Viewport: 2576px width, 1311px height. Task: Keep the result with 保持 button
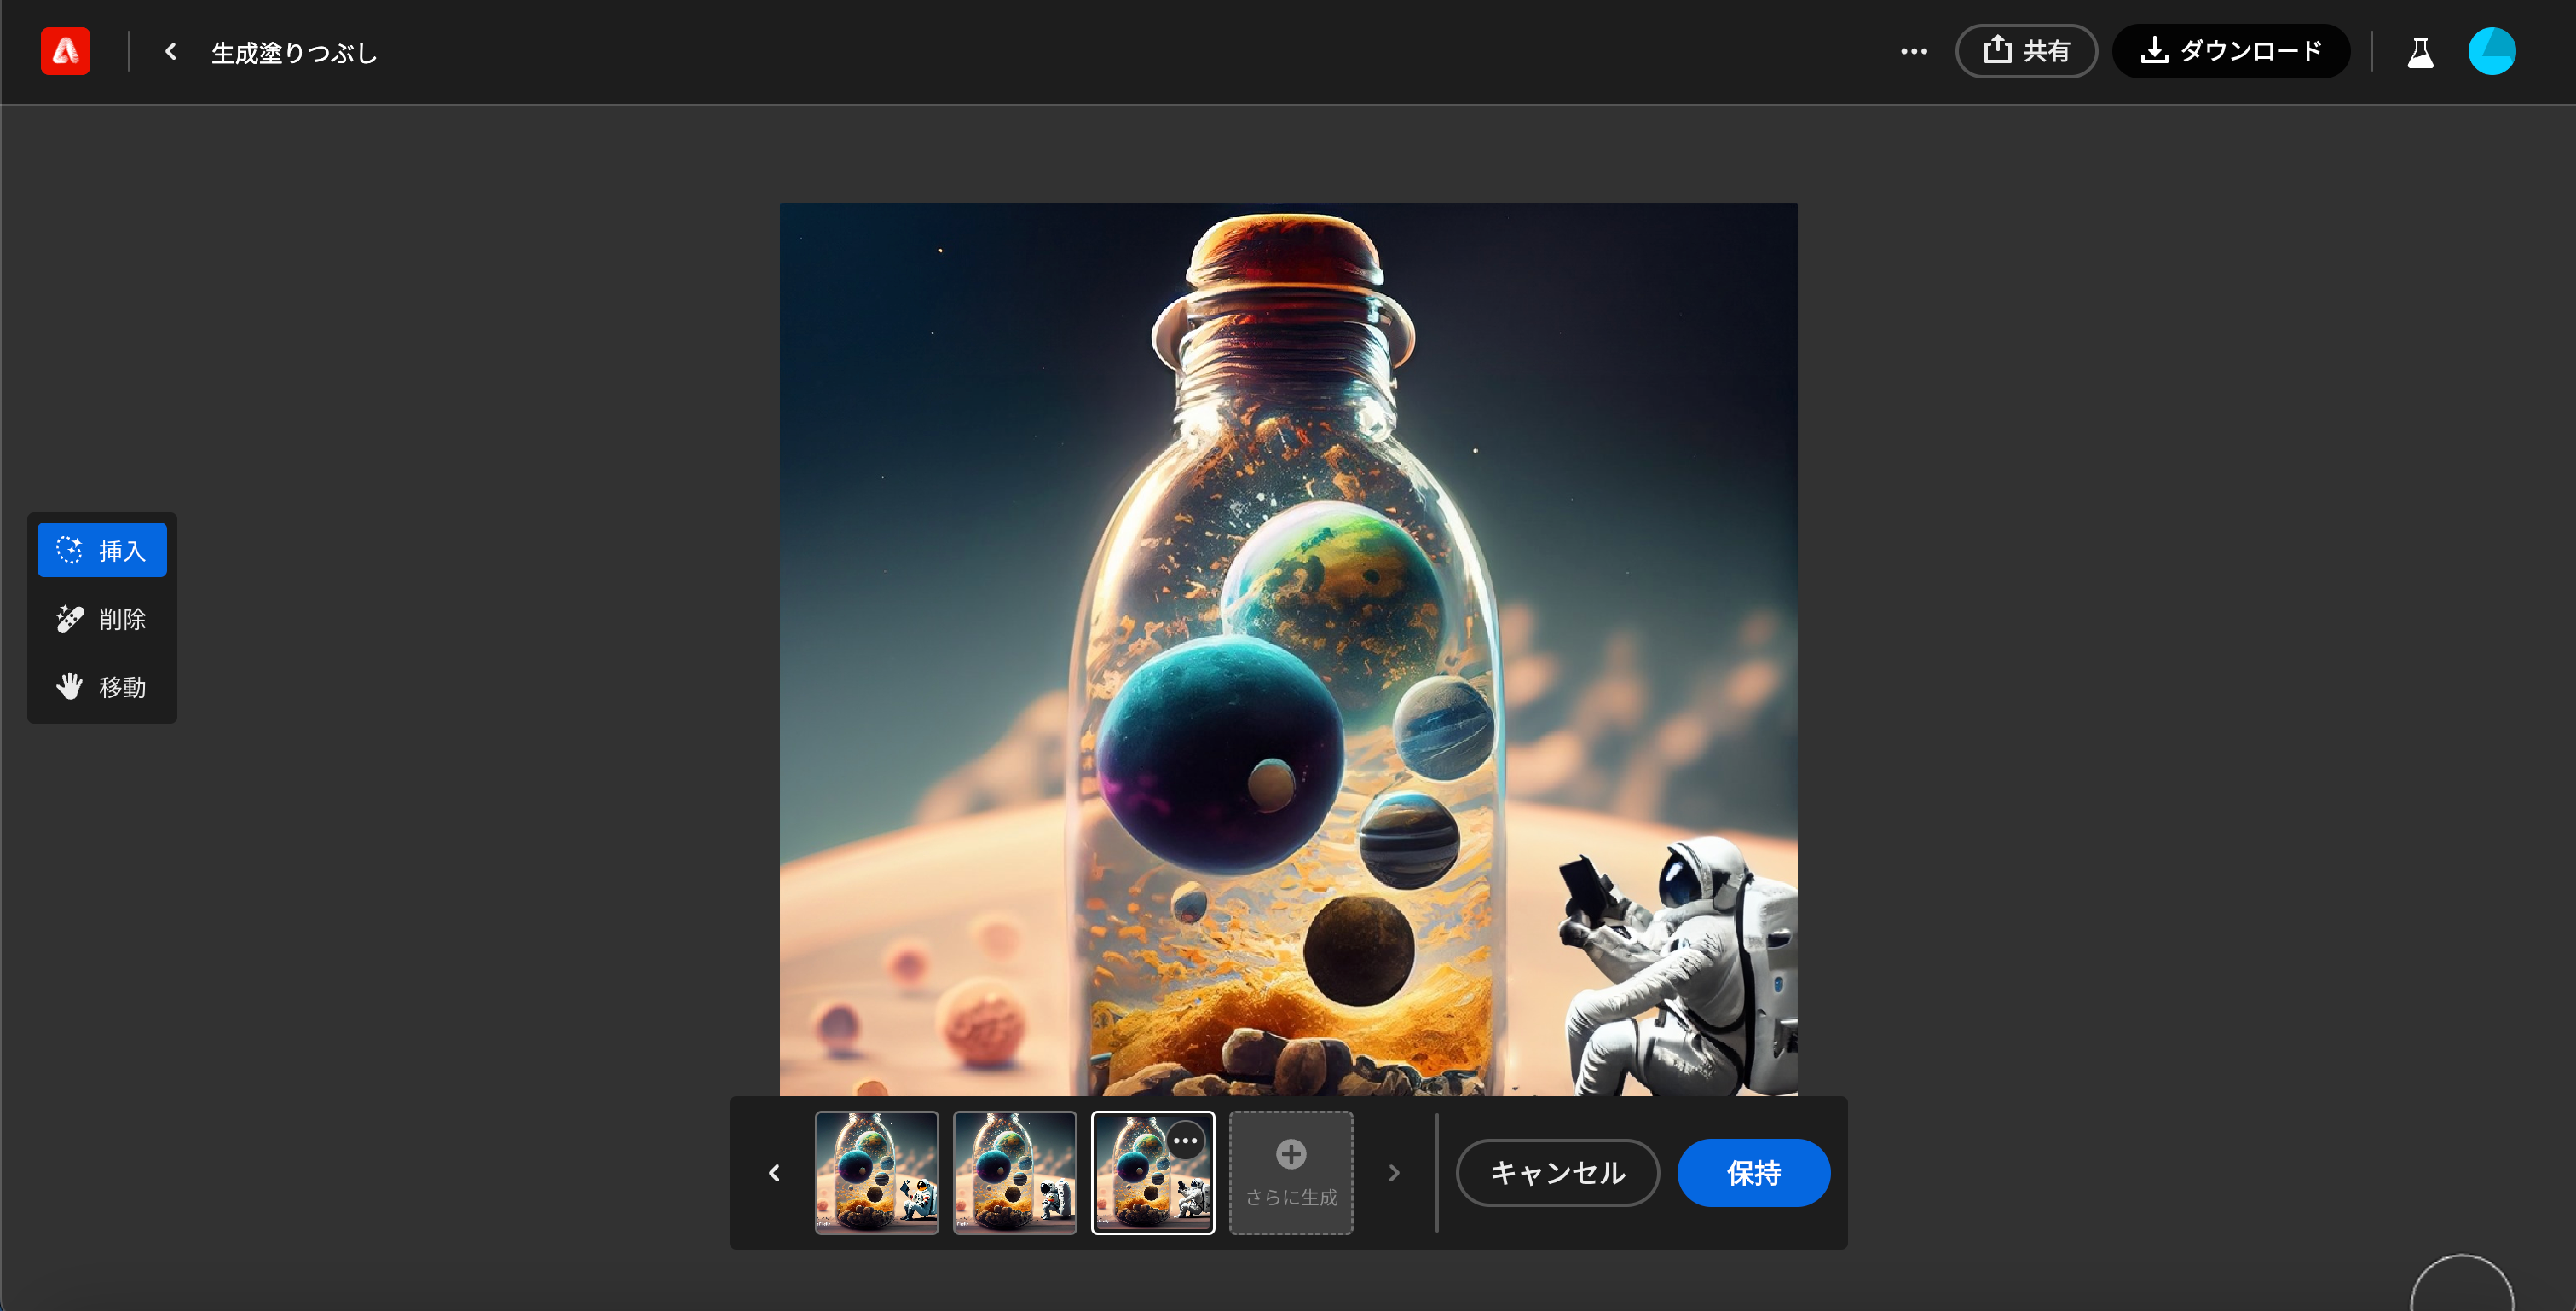pos(1753,1173)
